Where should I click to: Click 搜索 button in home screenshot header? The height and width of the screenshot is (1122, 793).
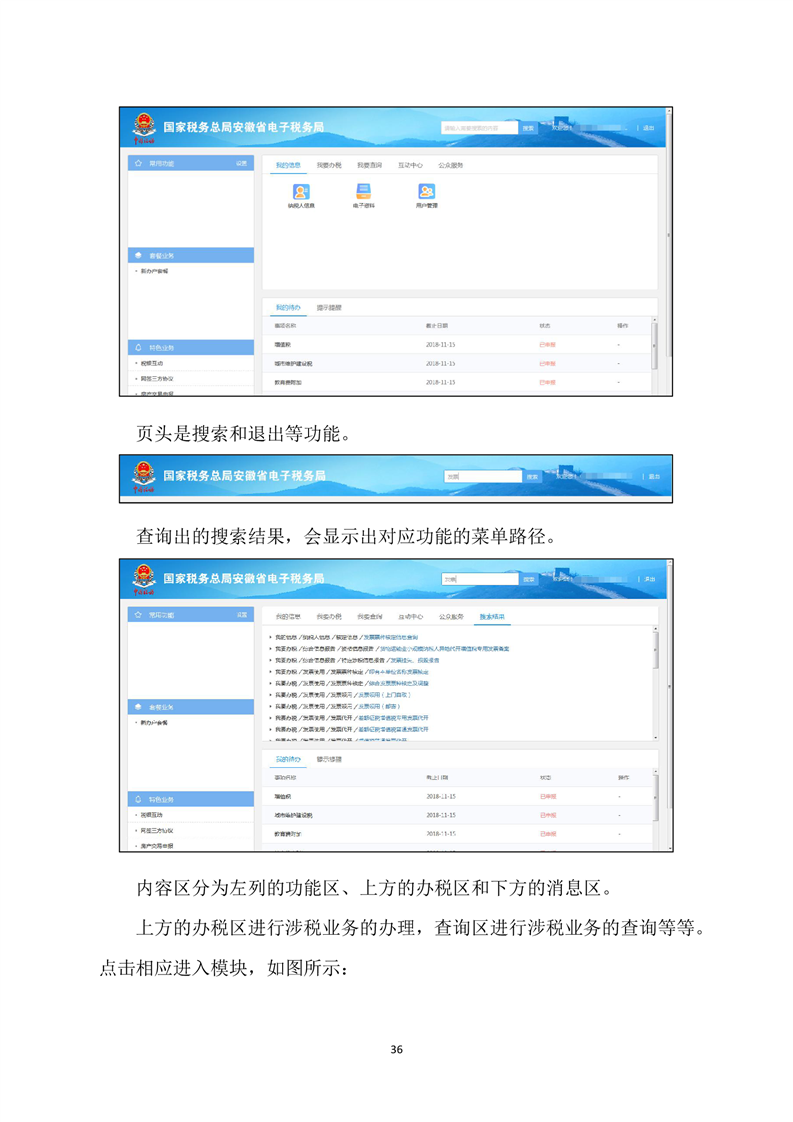528,128
